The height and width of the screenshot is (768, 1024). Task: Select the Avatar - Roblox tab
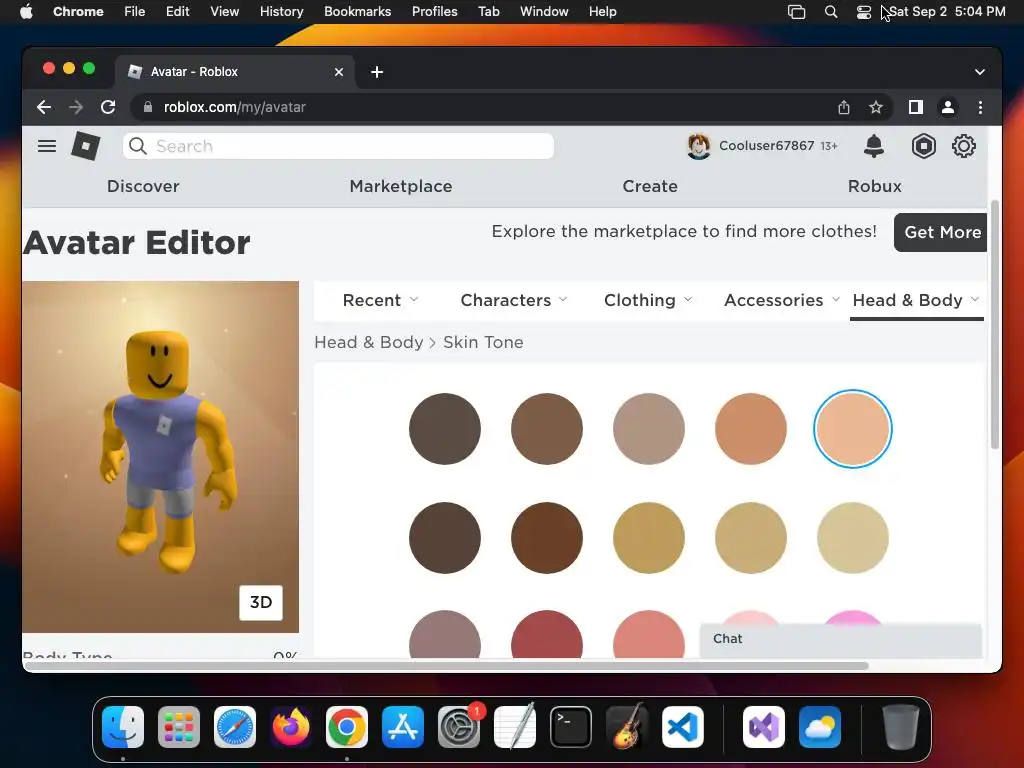pyautogui.click(x=235, y=72)
